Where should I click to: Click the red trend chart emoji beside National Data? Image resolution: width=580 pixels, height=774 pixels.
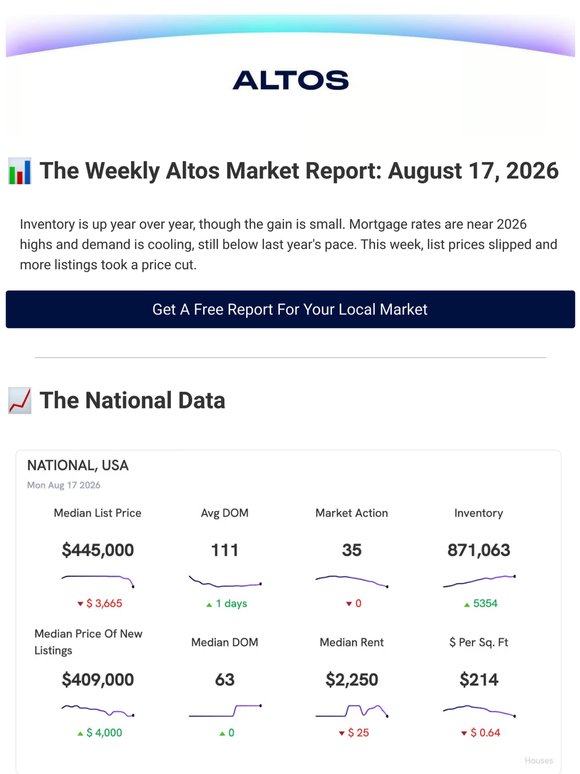[20, 400]
